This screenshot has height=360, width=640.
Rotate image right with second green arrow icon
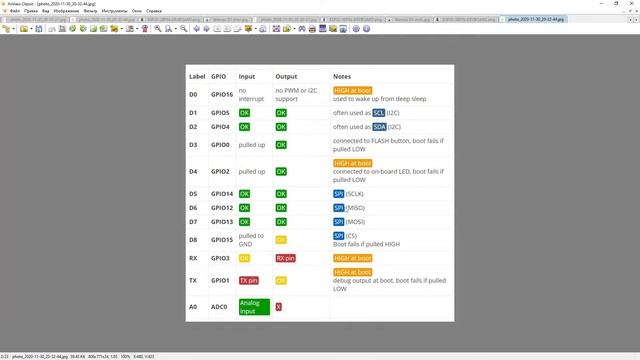point(83,29)
